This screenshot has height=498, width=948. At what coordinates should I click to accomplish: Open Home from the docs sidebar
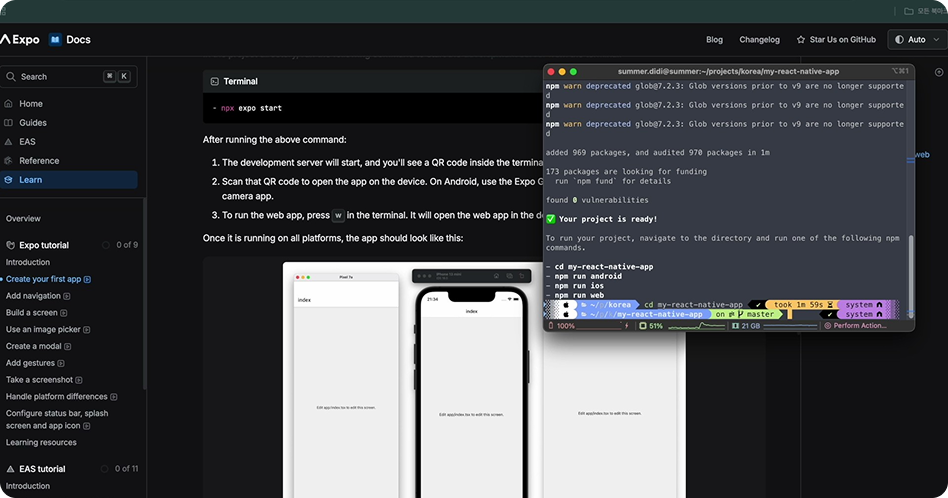(x=30, y=104)
